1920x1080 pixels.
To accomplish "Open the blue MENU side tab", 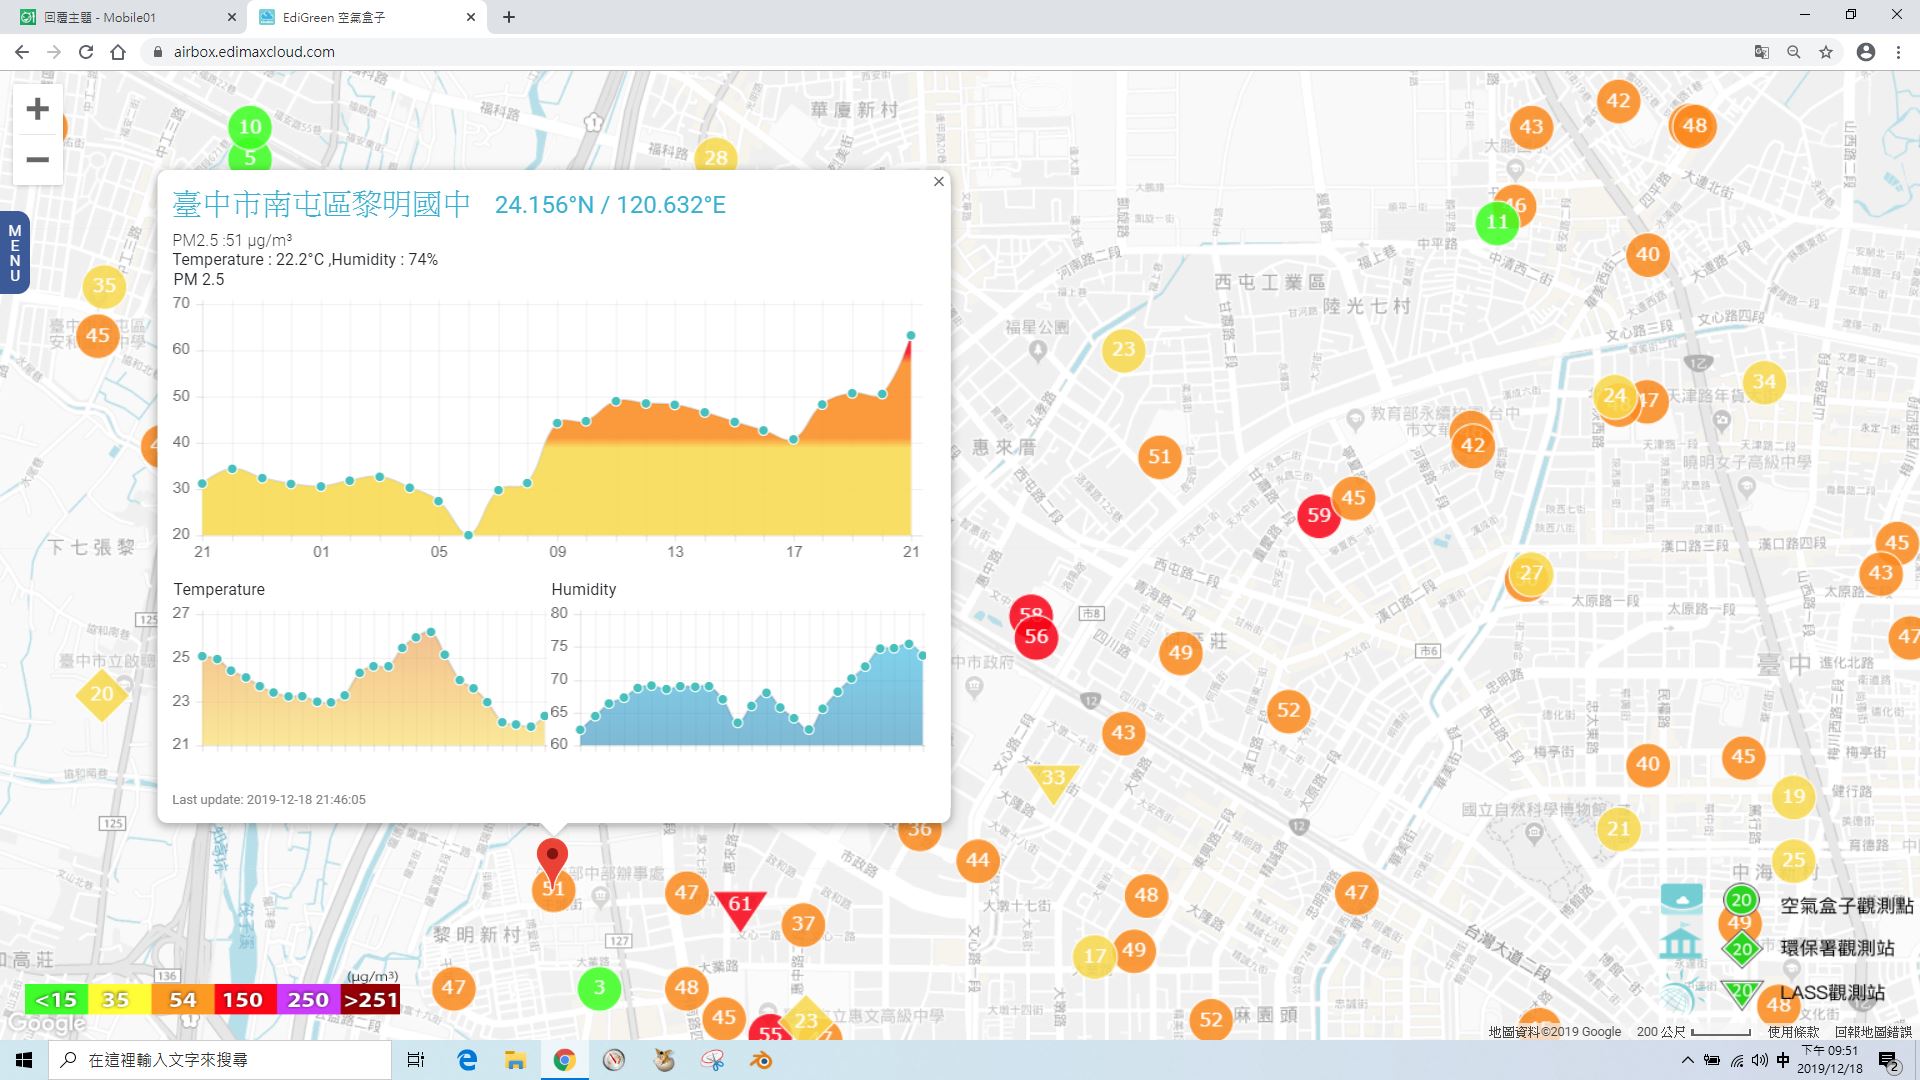I will coord(14,253).
